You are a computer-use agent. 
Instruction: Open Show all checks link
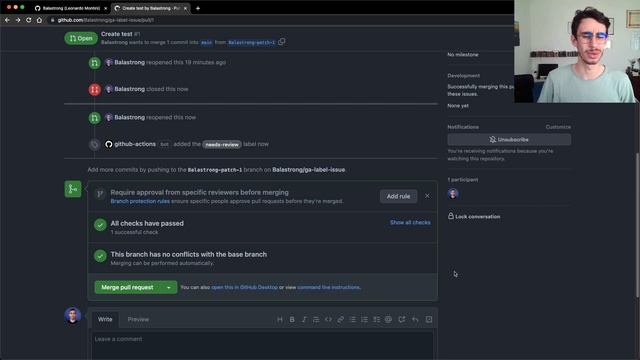pyautogui.click(x=410, y=222)
